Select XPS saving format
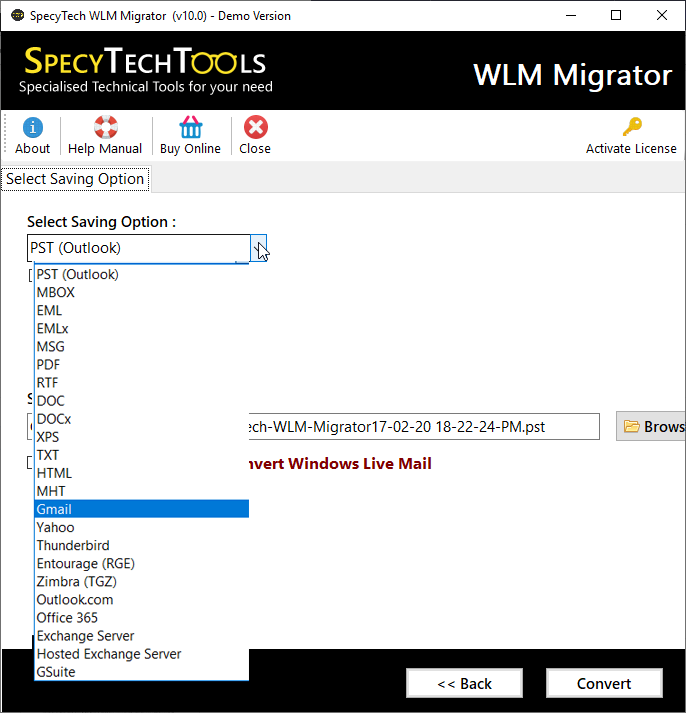The height and width of the screenshot is (713, 686). [x=142, y=437]
